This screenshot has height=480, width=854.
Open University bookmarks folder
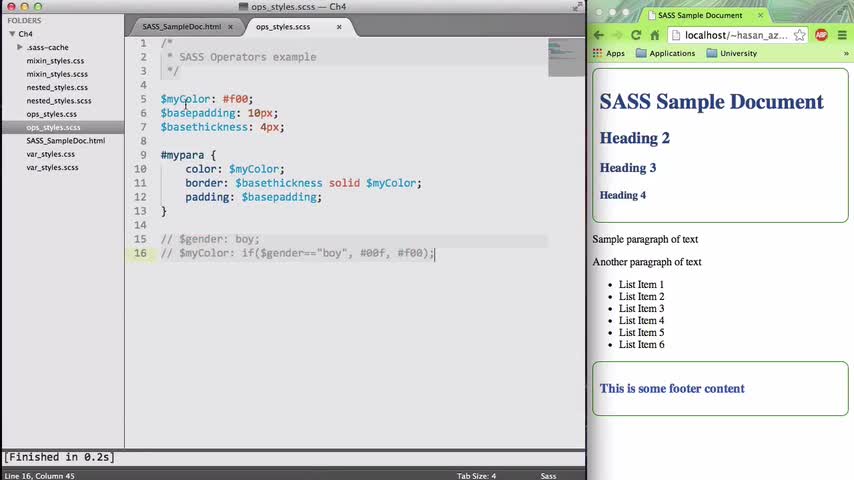[731, 53]
